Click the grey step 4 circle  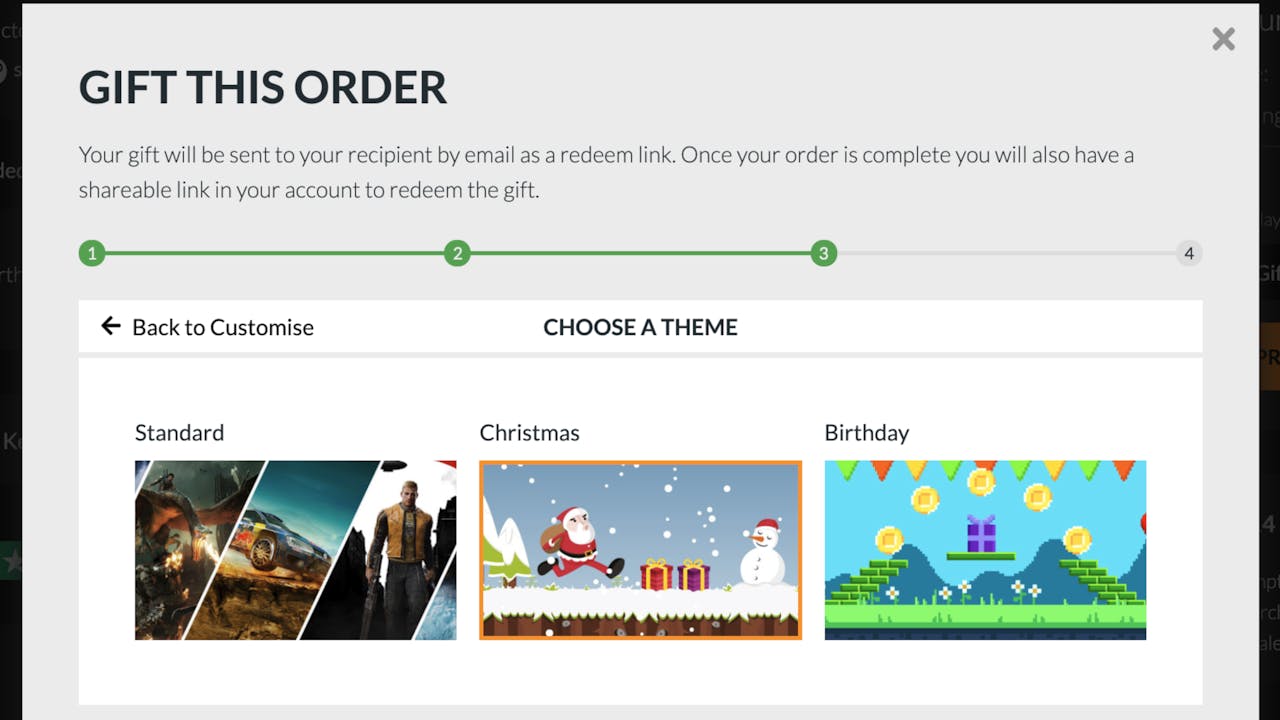click(x=1189, y=253)
